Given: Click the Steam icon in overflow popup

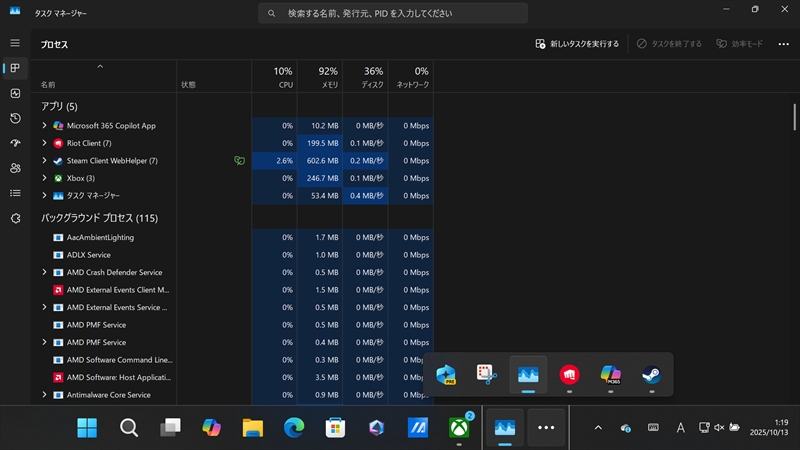Looking at the screenshot, I should [x=651, y=375].
